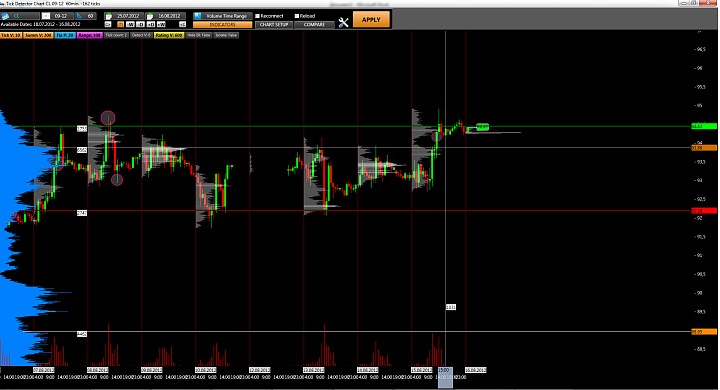Click the start date calendar icon
This screenshot has height=390, width=720.
click(x=108, y=16)
